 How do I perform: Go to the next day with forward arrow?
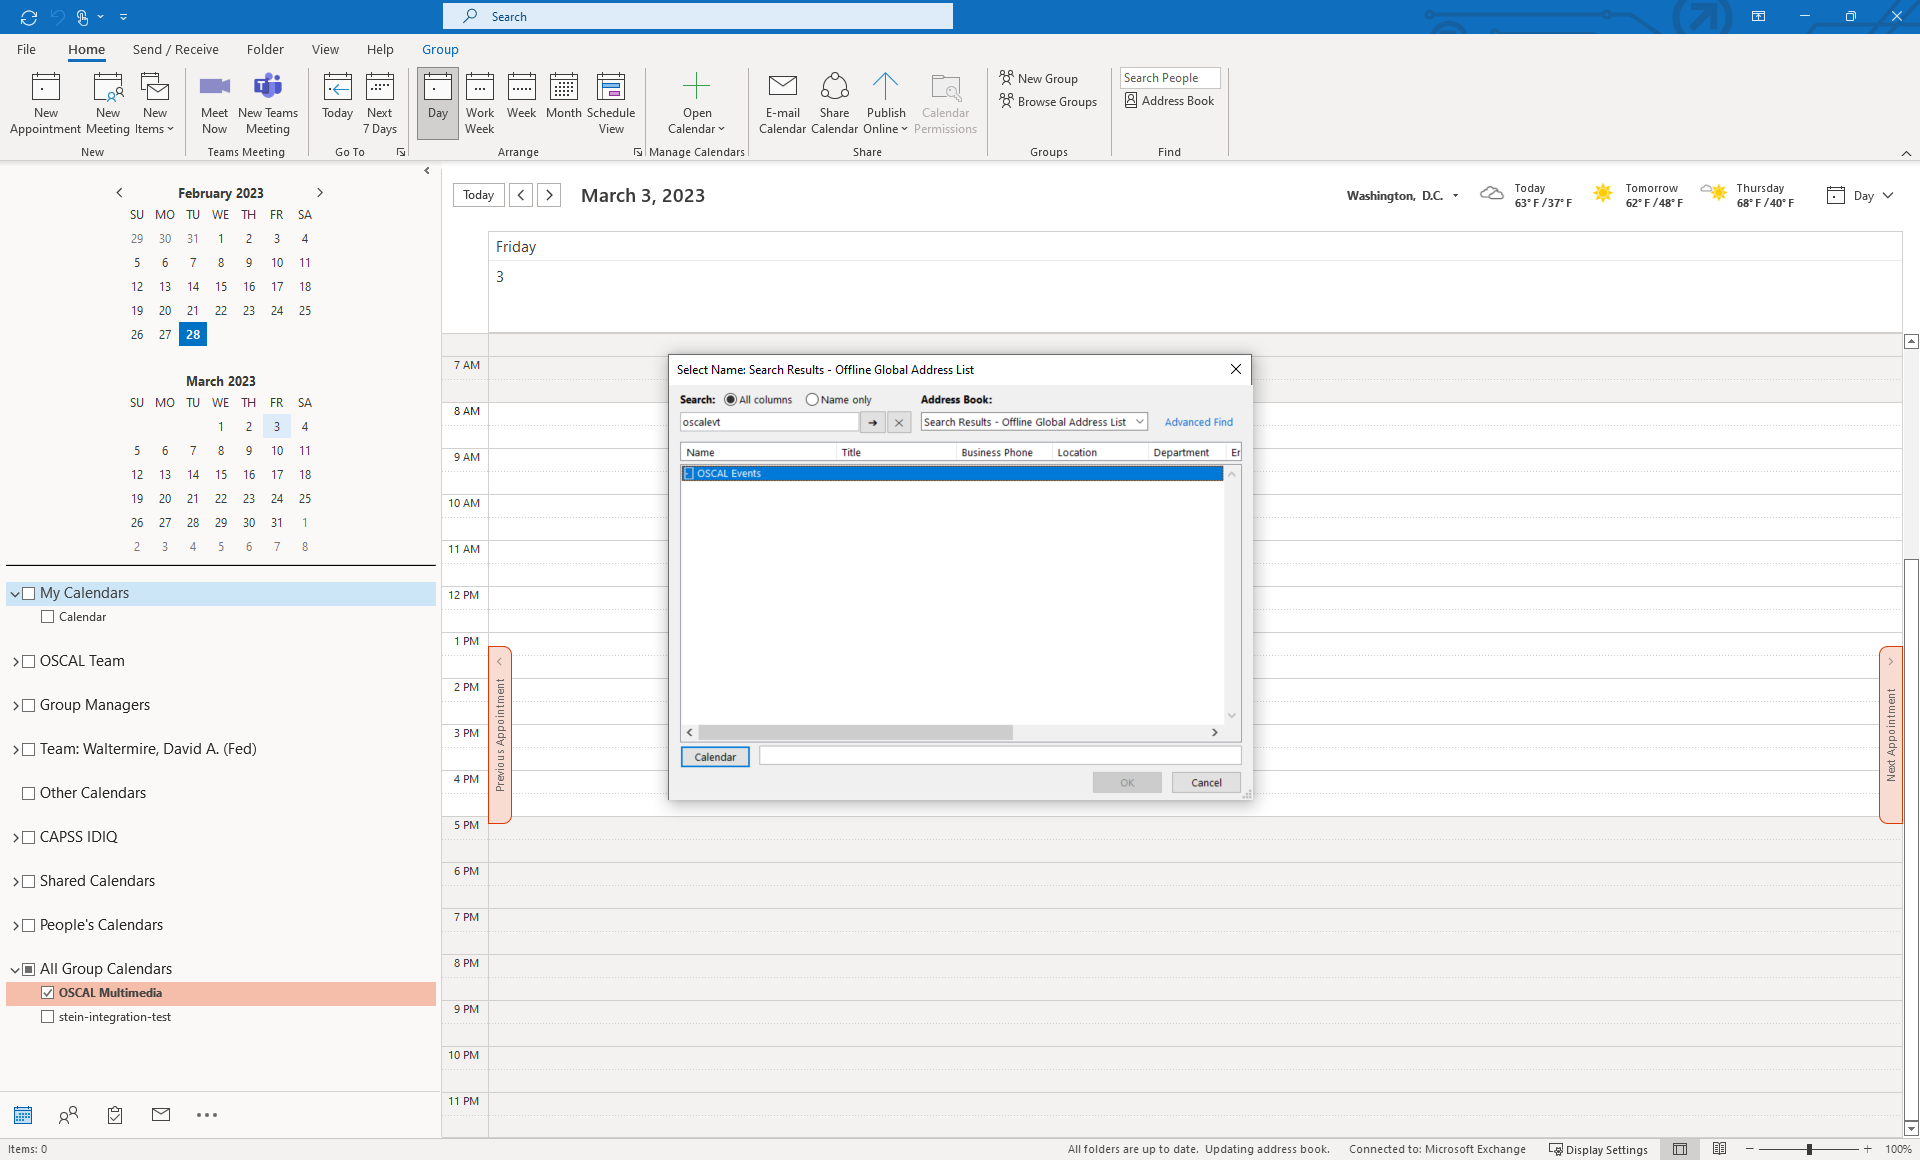[x=549, y=195]
